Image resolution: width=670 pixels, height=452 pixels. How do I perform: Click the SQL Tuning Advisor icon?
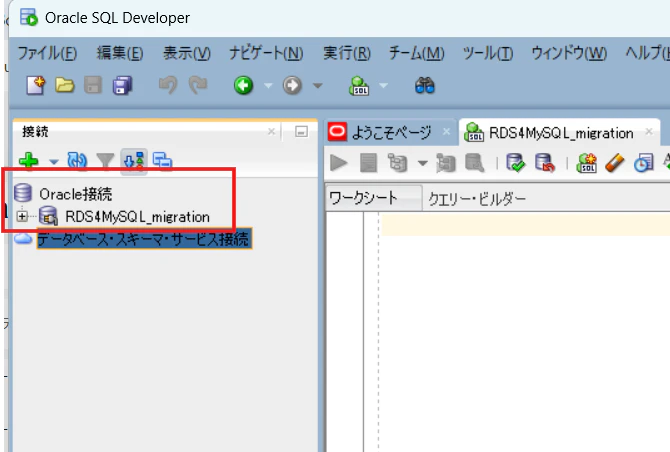[x=474, y=163]
